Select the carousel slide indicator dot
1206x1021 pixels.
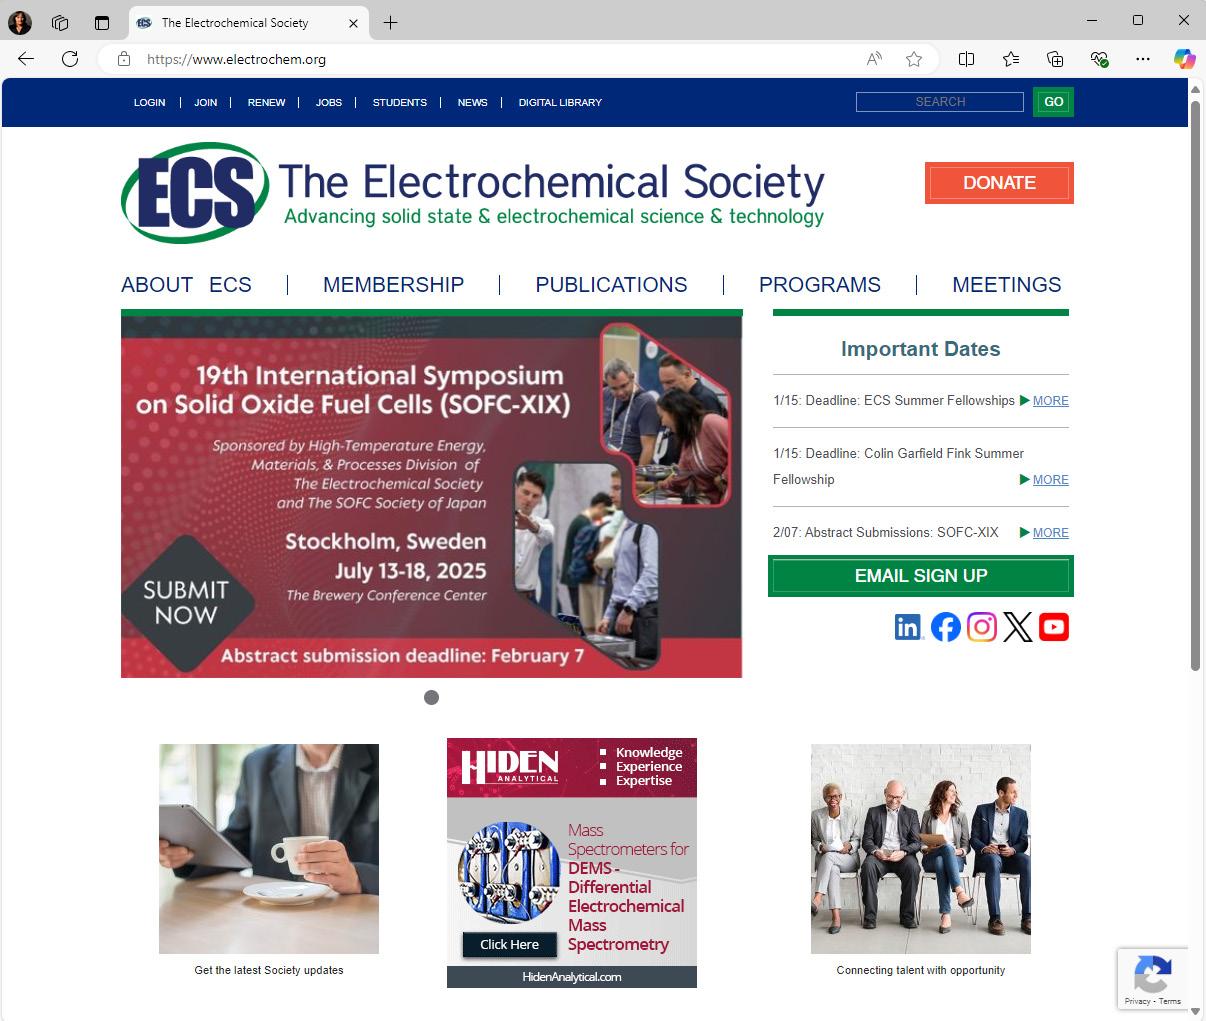431,697
